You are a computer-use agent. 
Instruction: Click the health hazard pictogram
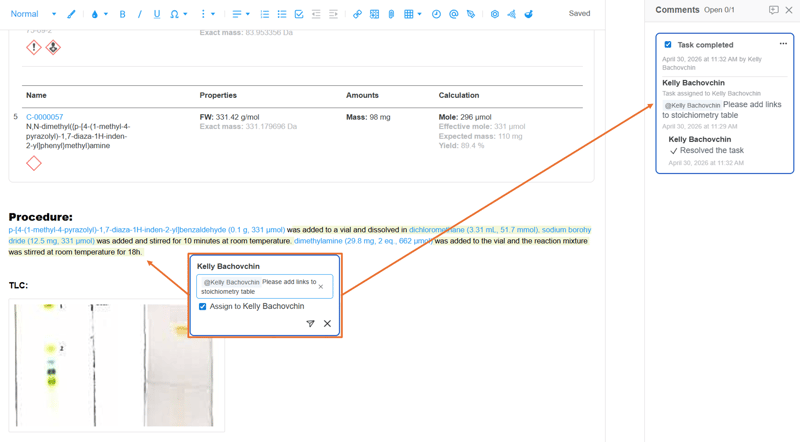pos(53,47)
